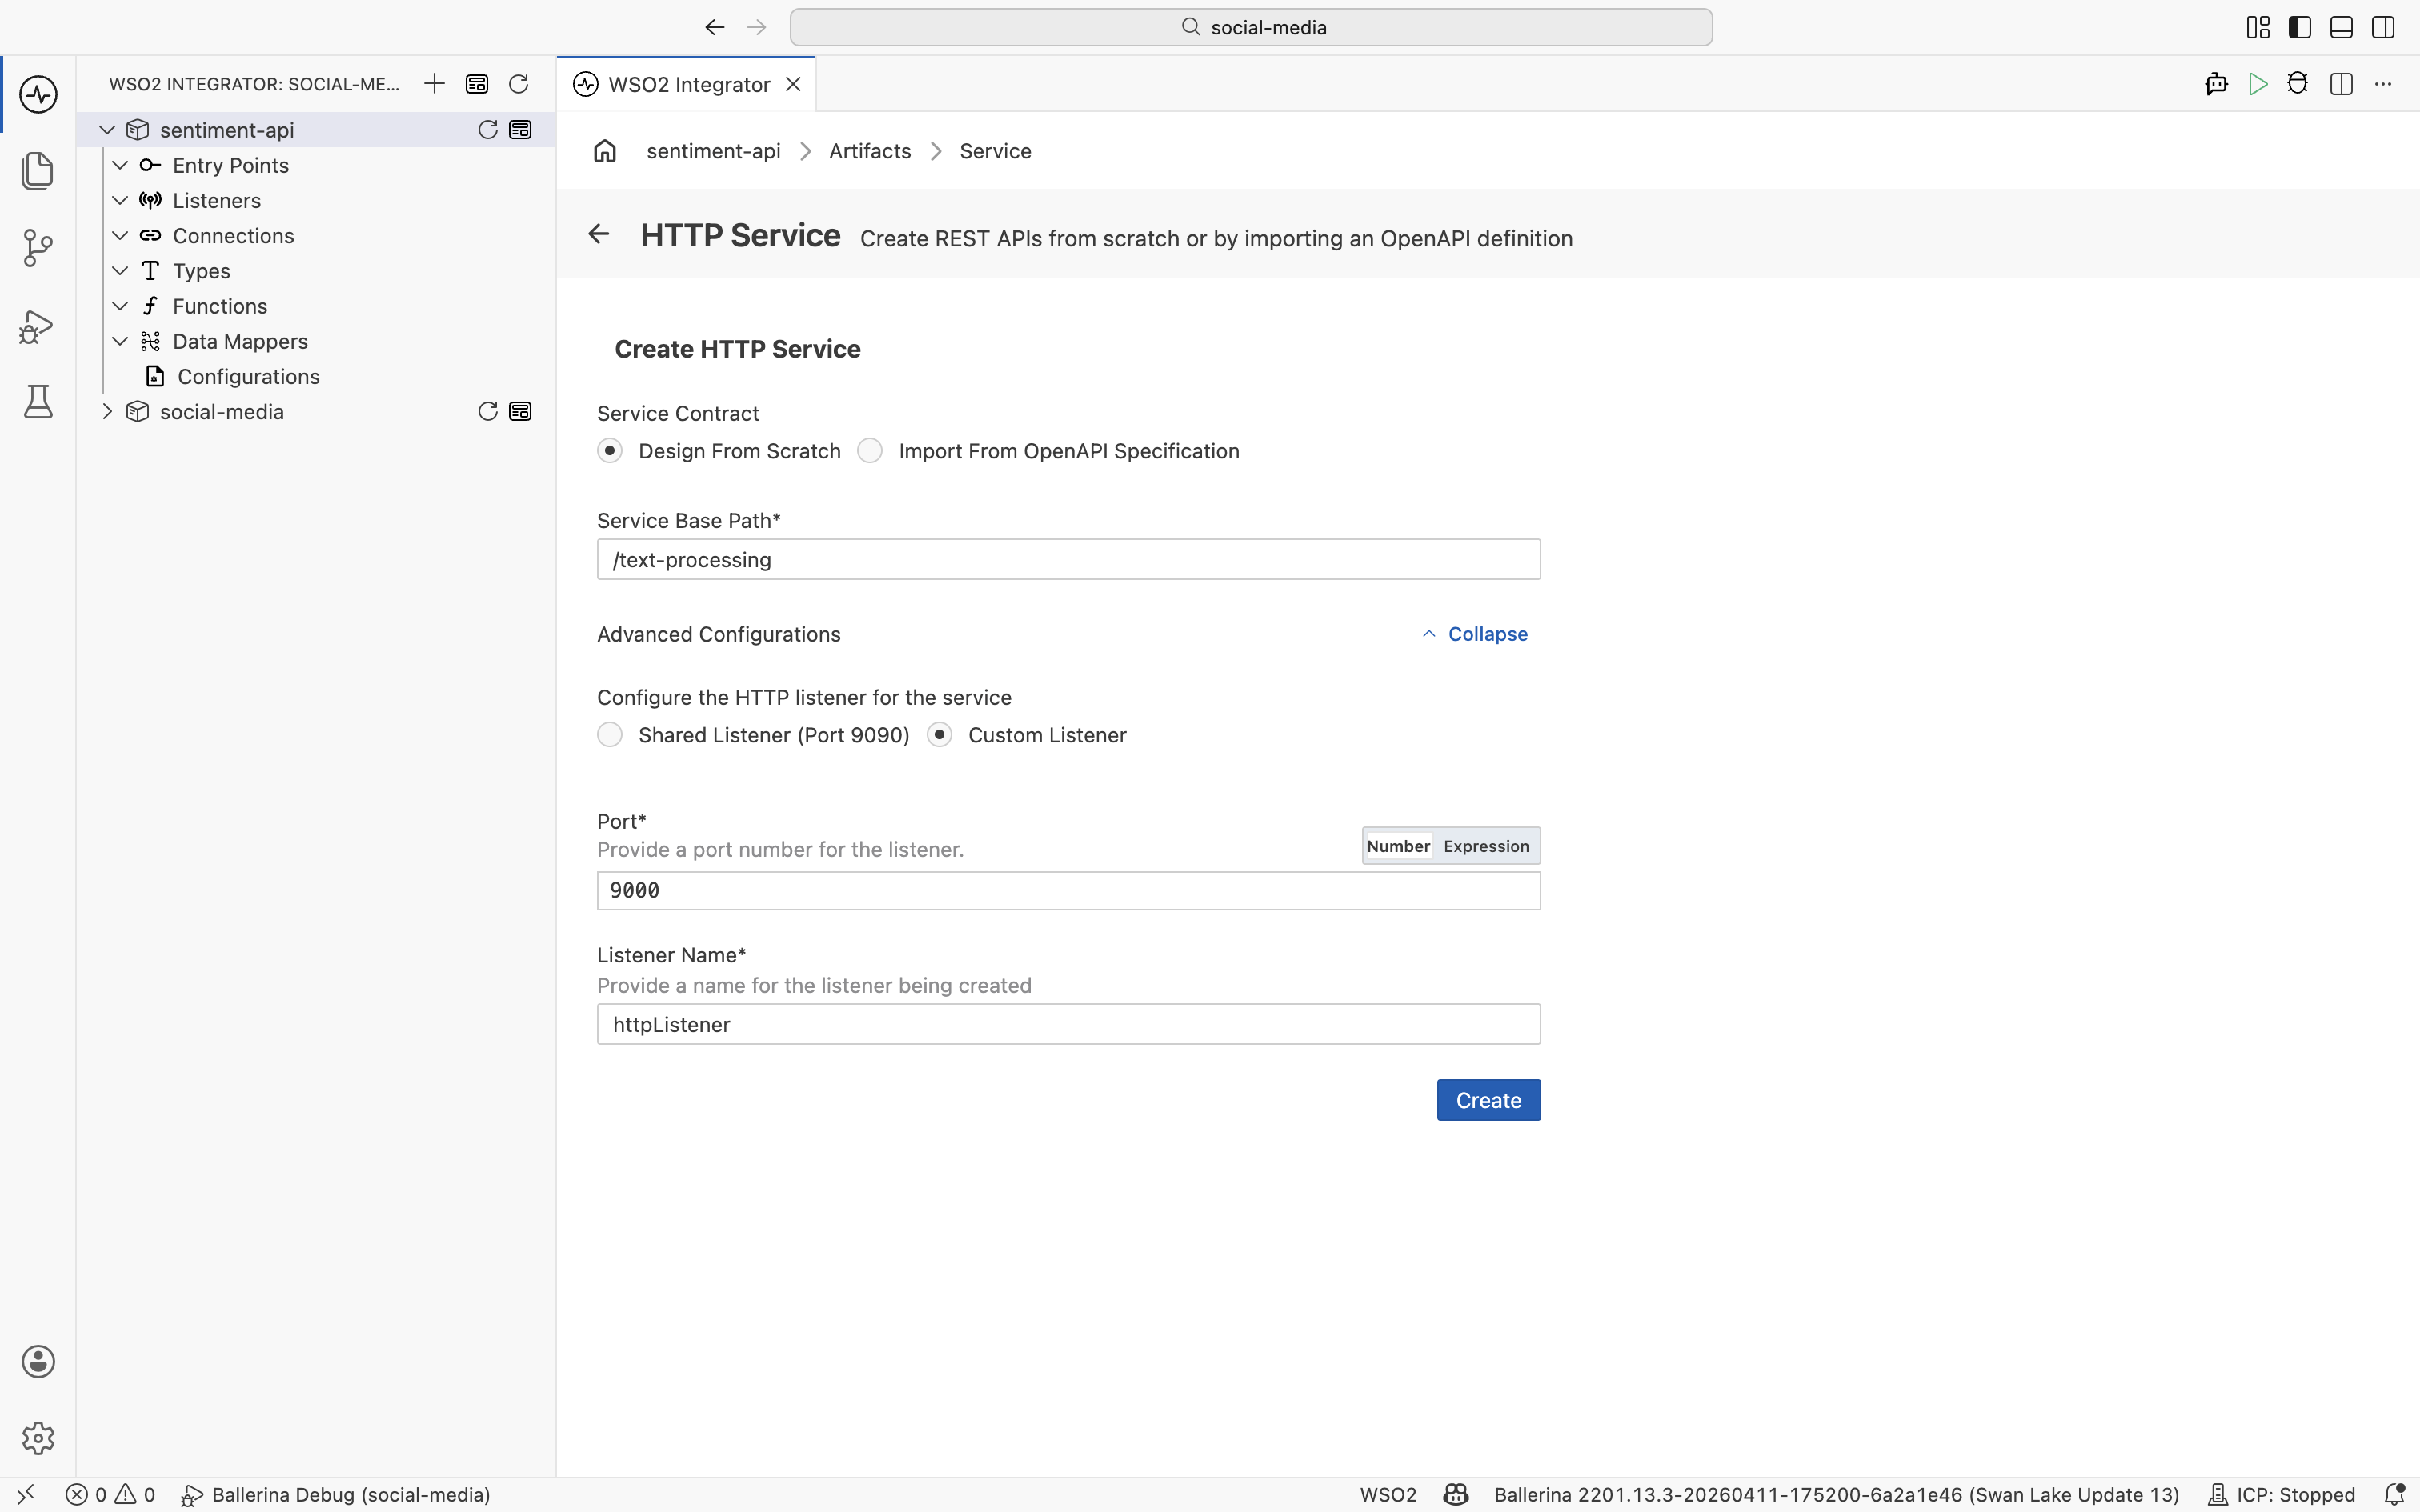
Task: Open more actions ellipsis menu
Action: tap(2383, 84)
